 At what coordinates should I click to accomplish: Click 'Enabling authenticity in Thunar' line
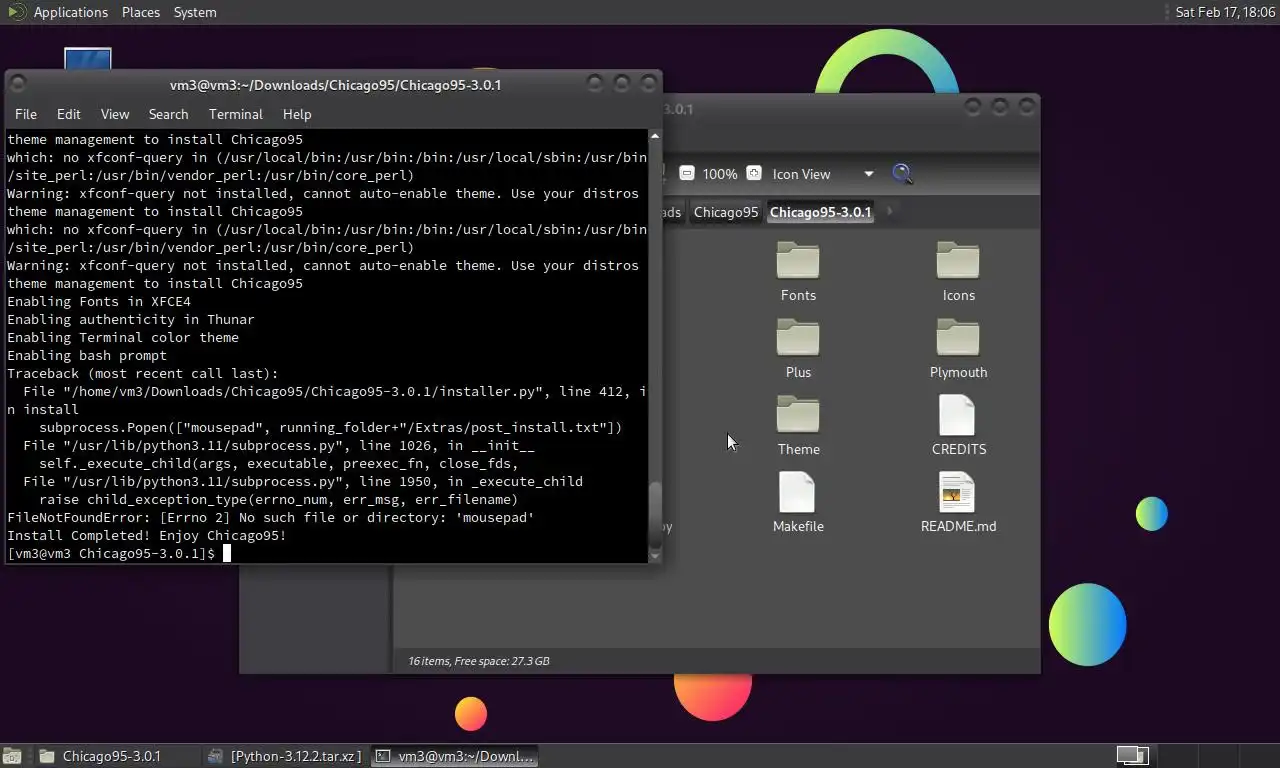pyautogui.click(x=131, y=319)
